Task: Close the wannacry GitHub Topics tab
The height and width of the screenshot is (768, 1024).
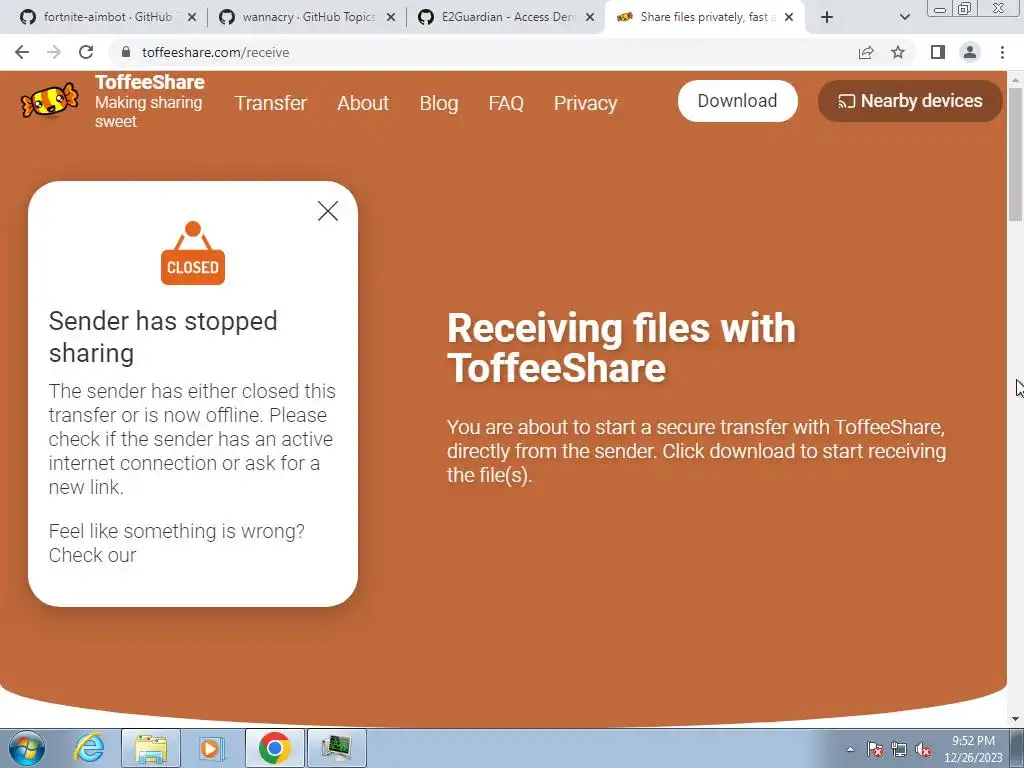Action: [x=391, y=17]
